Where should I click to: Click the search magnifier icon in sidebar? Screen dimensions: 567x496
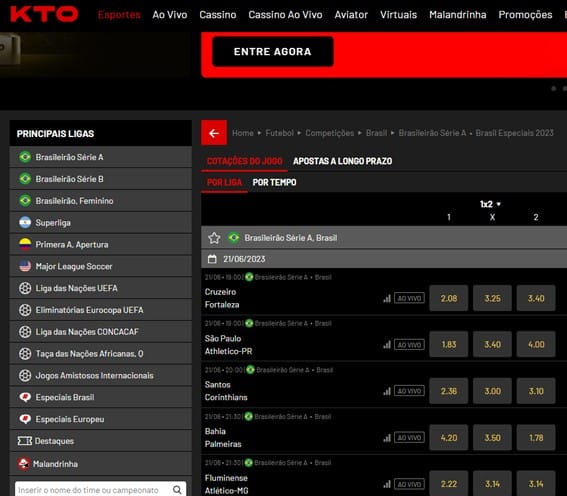(177, 489)
